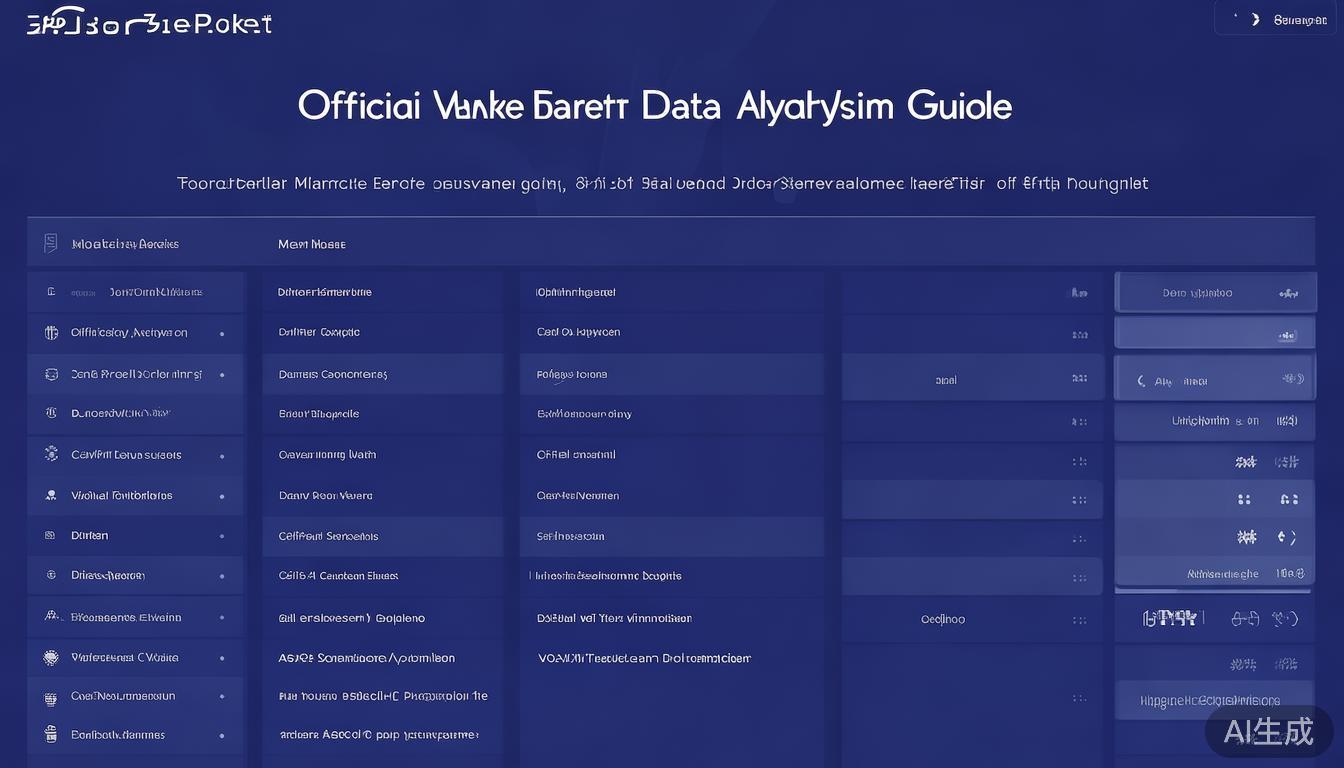Click the AI生成 badge button

[x=1268, y=731]
